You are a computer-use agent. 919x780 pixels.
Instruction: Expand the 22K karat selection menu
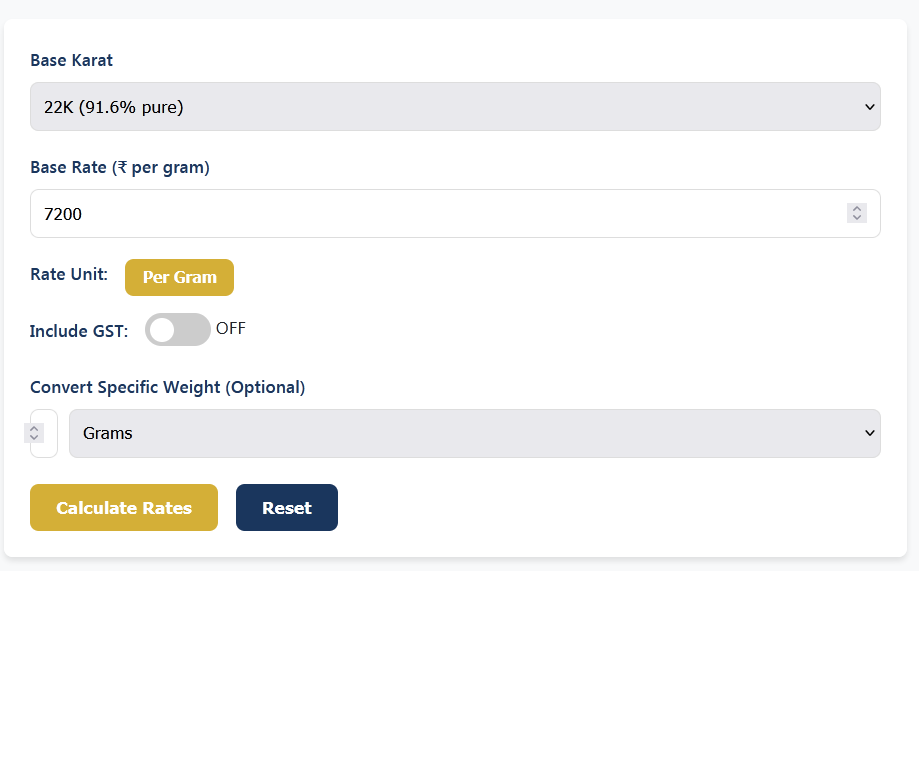point(455,106)
